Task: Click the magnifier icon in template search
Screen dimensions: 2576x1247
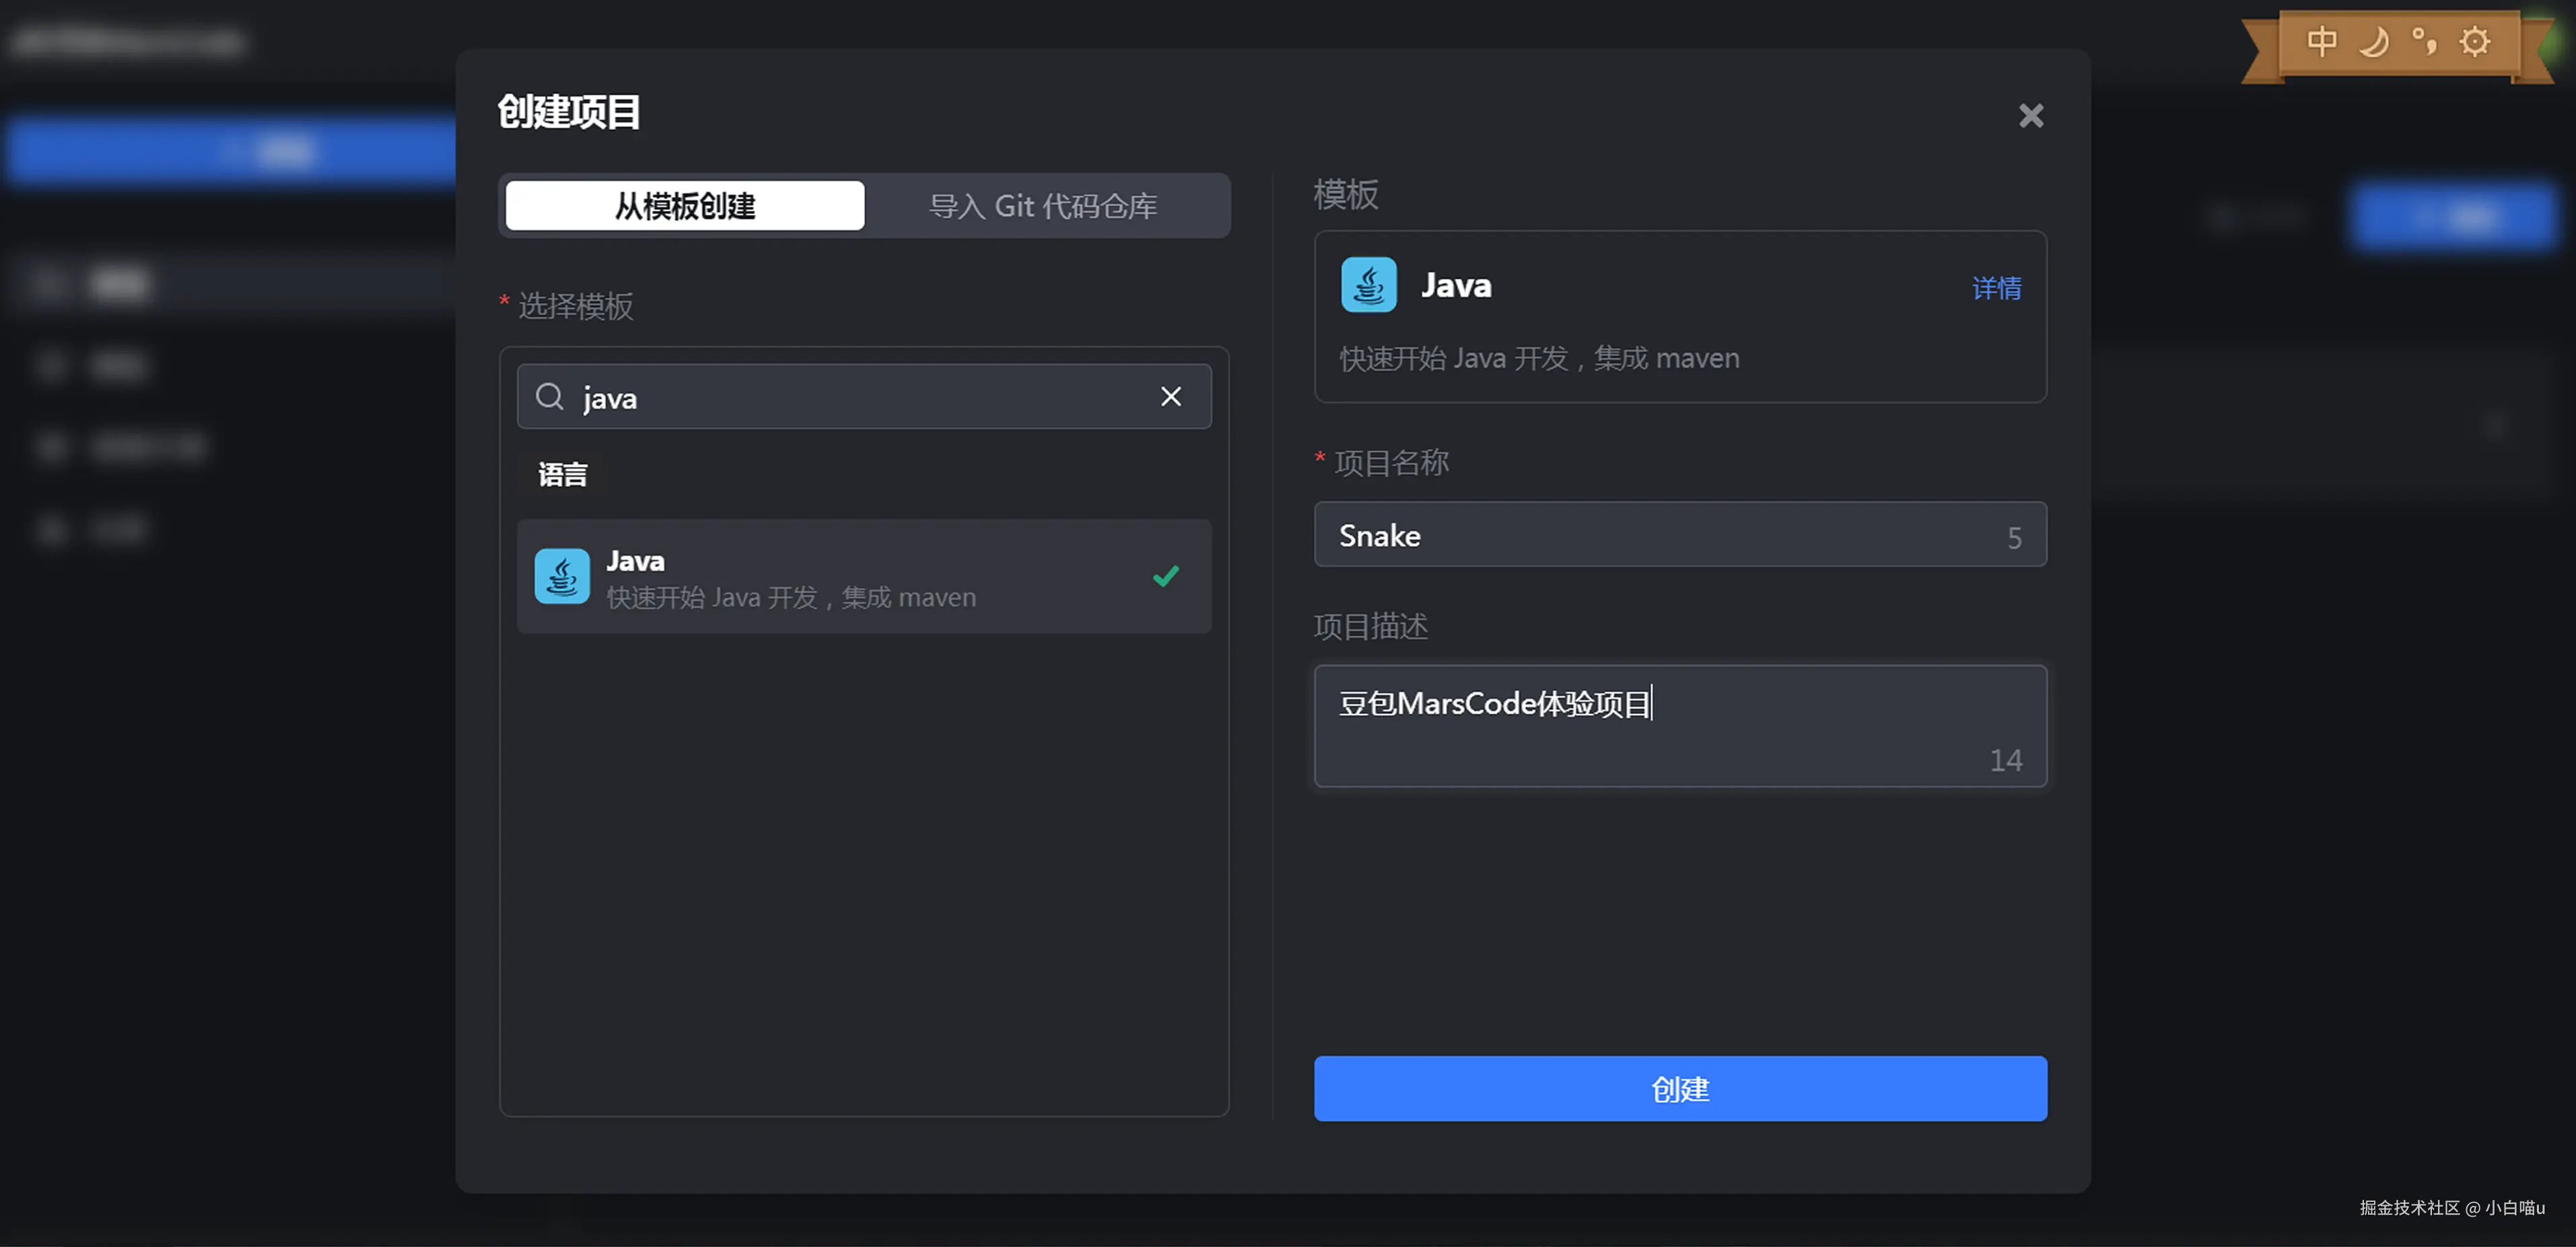Action: point(549,397)
